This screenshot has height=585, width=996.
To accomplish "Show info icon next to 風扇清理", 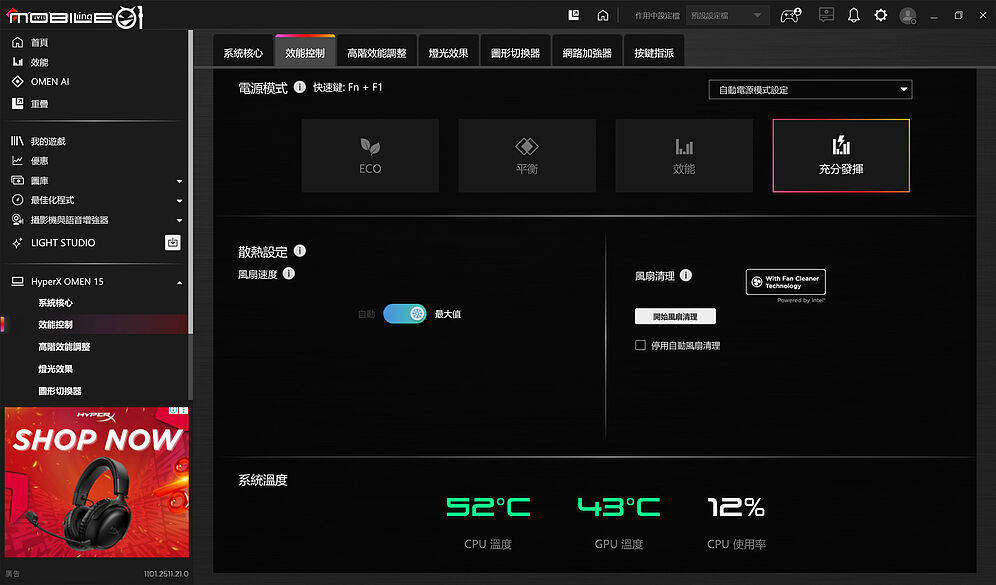I will tap(686, 275).
